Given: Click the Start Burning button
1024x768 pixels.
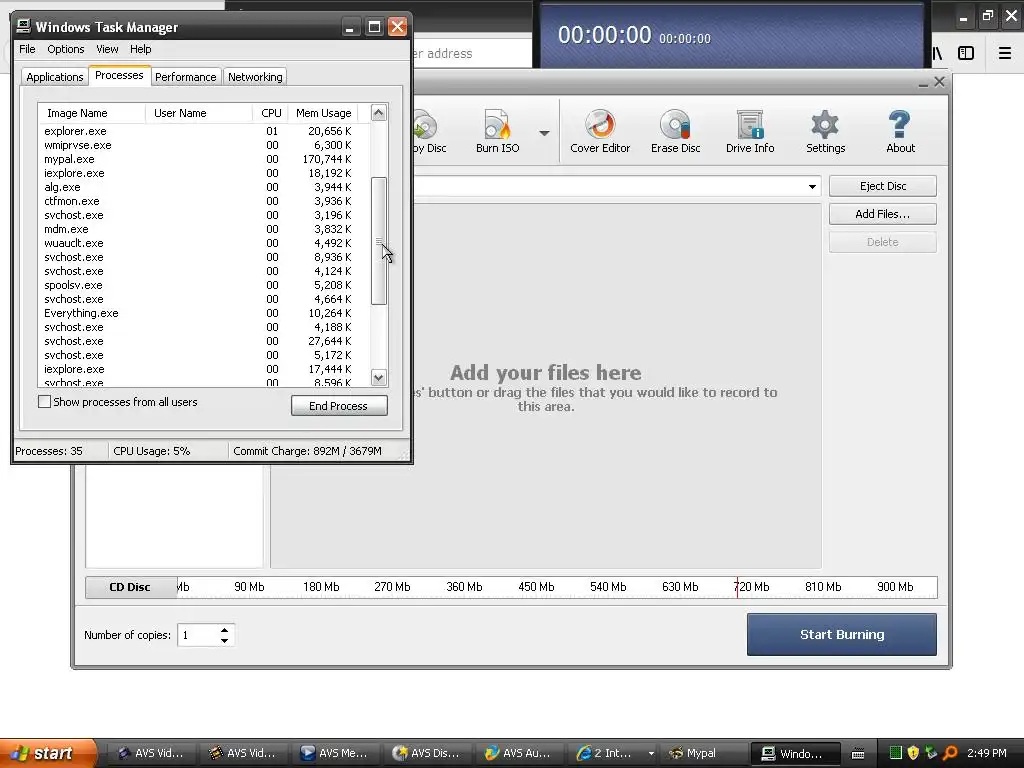Looking at the screenshot, I should 841,634.
